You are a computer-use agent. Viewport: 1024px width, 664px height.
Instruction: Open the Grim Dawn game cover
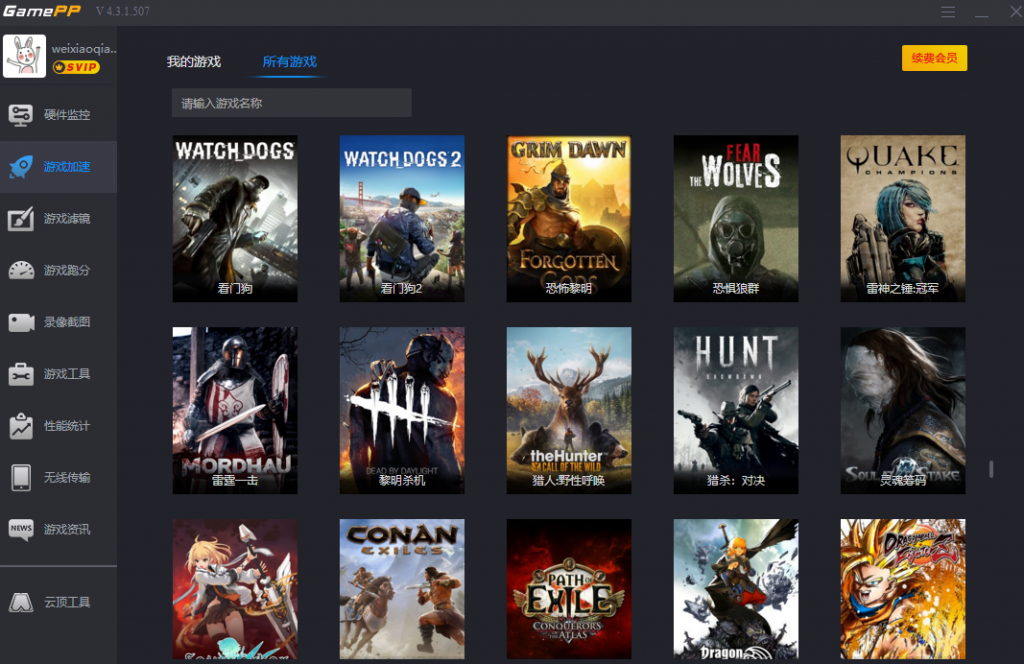[569, 218]
